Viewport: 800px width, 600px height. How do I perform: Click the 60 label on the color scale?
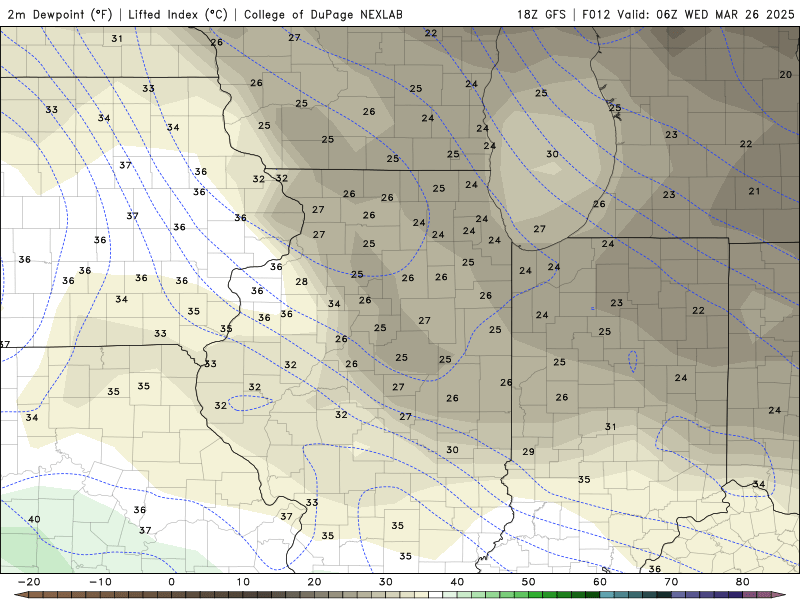click(x=600, y=582)
